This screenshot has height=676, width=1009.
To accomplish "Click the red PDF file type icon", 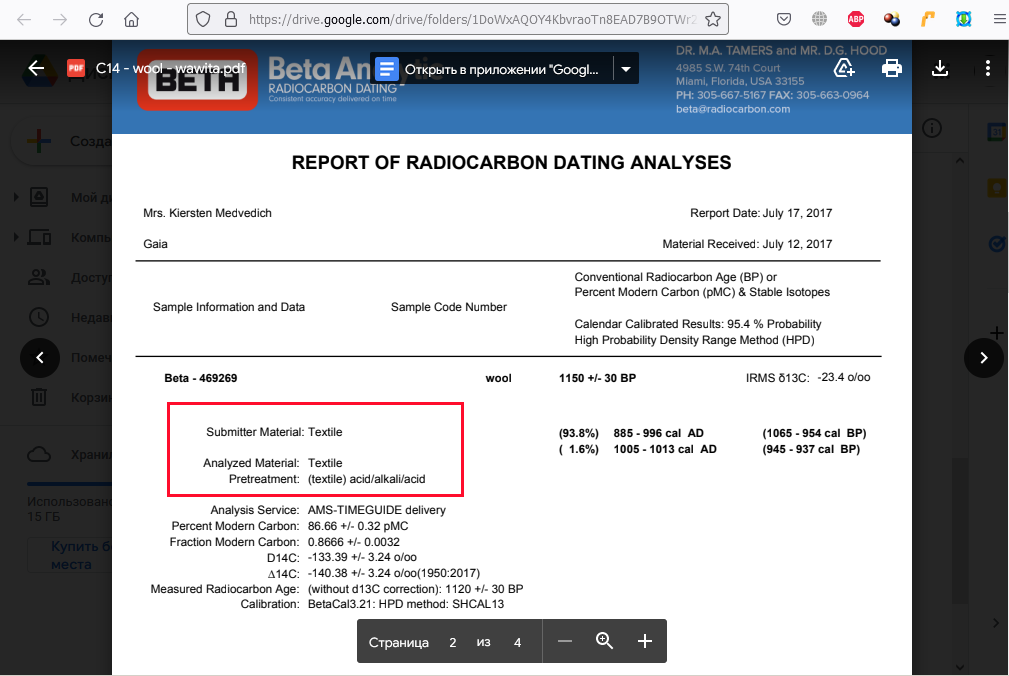I will click(x=76, y=68).
